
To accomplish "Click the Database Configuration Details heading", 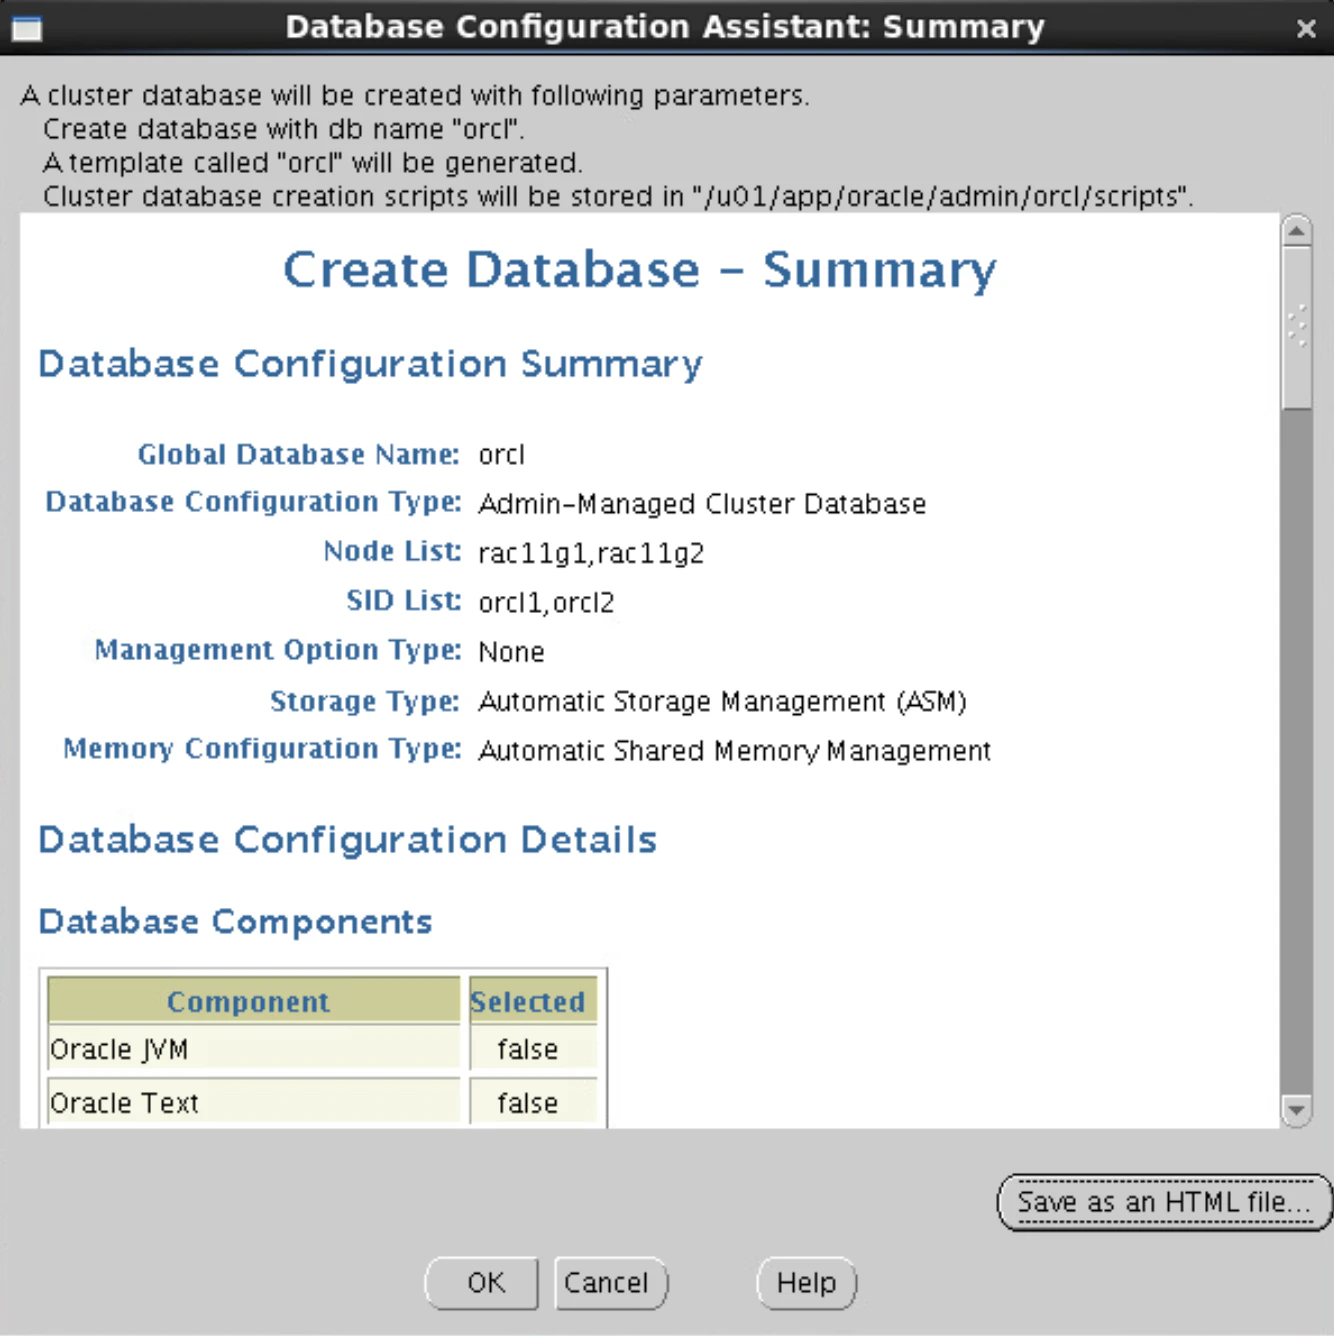I will (x=347, y=840).
